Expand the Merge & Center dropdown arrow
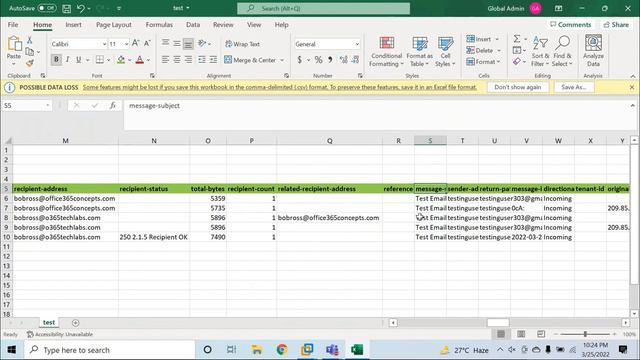The width and height of the screenshot is (640, 360). point(282,60)
